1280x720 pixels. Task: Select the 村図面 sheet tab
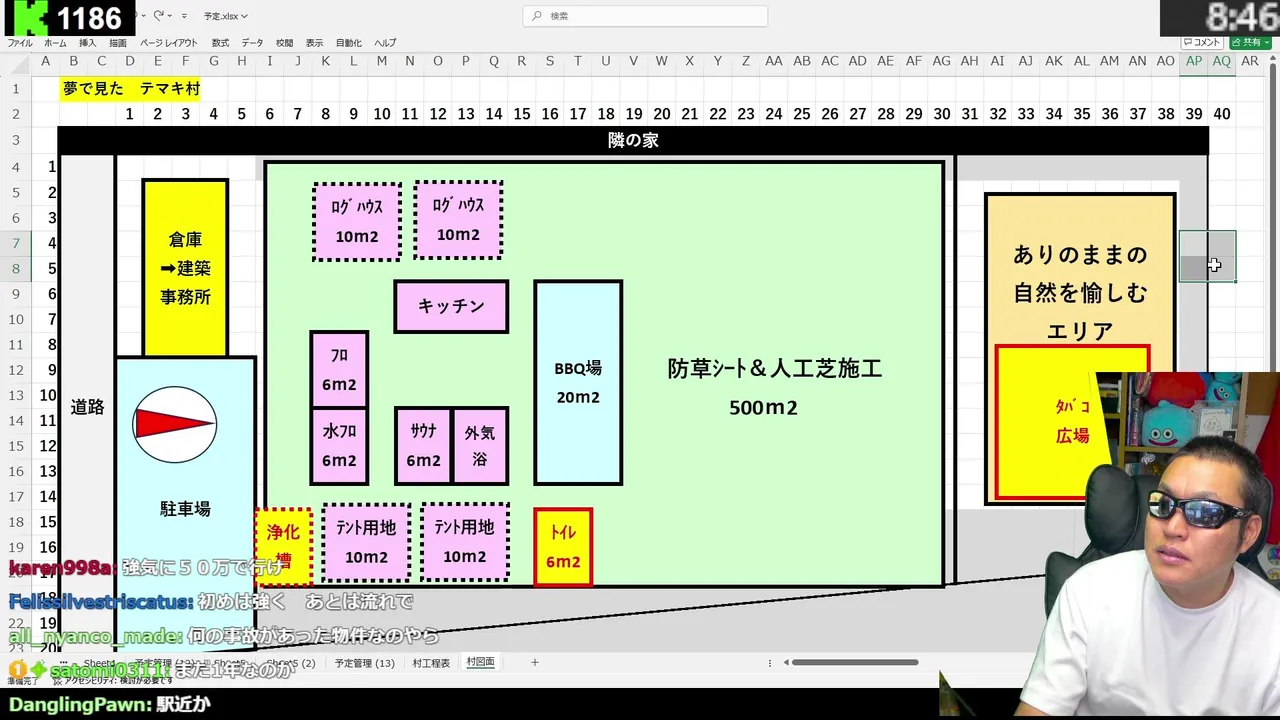pyautogui.click(x=480, y=662)
